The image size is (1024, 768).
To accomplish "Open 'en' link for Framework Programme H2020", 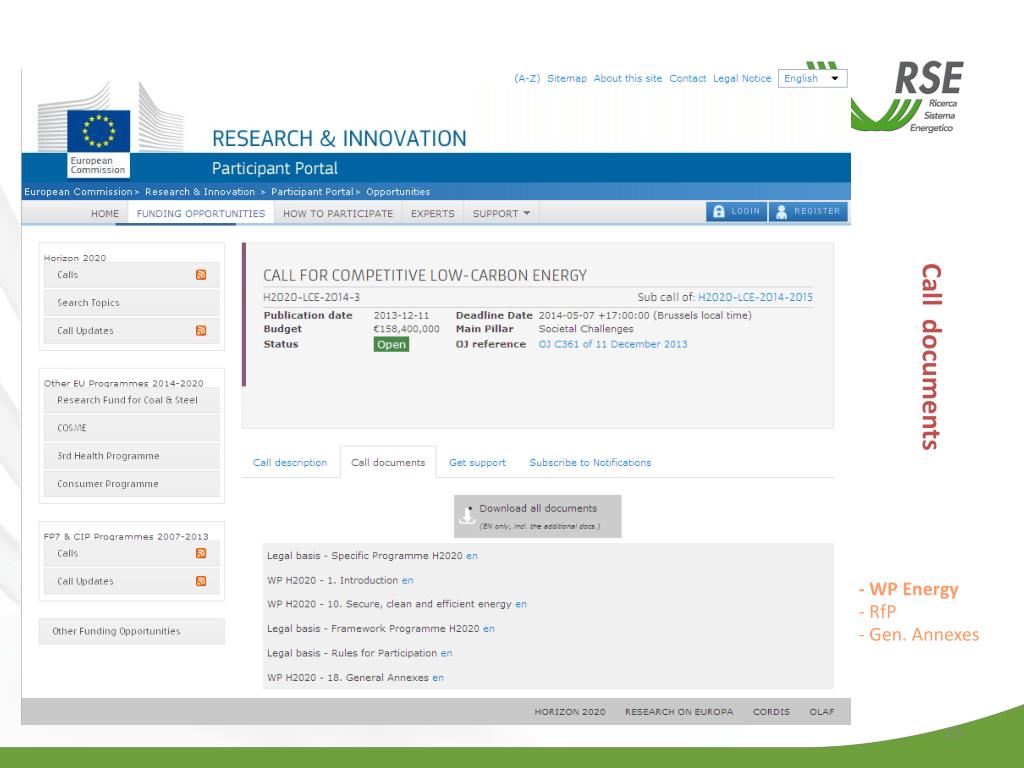I will [488, 629].
